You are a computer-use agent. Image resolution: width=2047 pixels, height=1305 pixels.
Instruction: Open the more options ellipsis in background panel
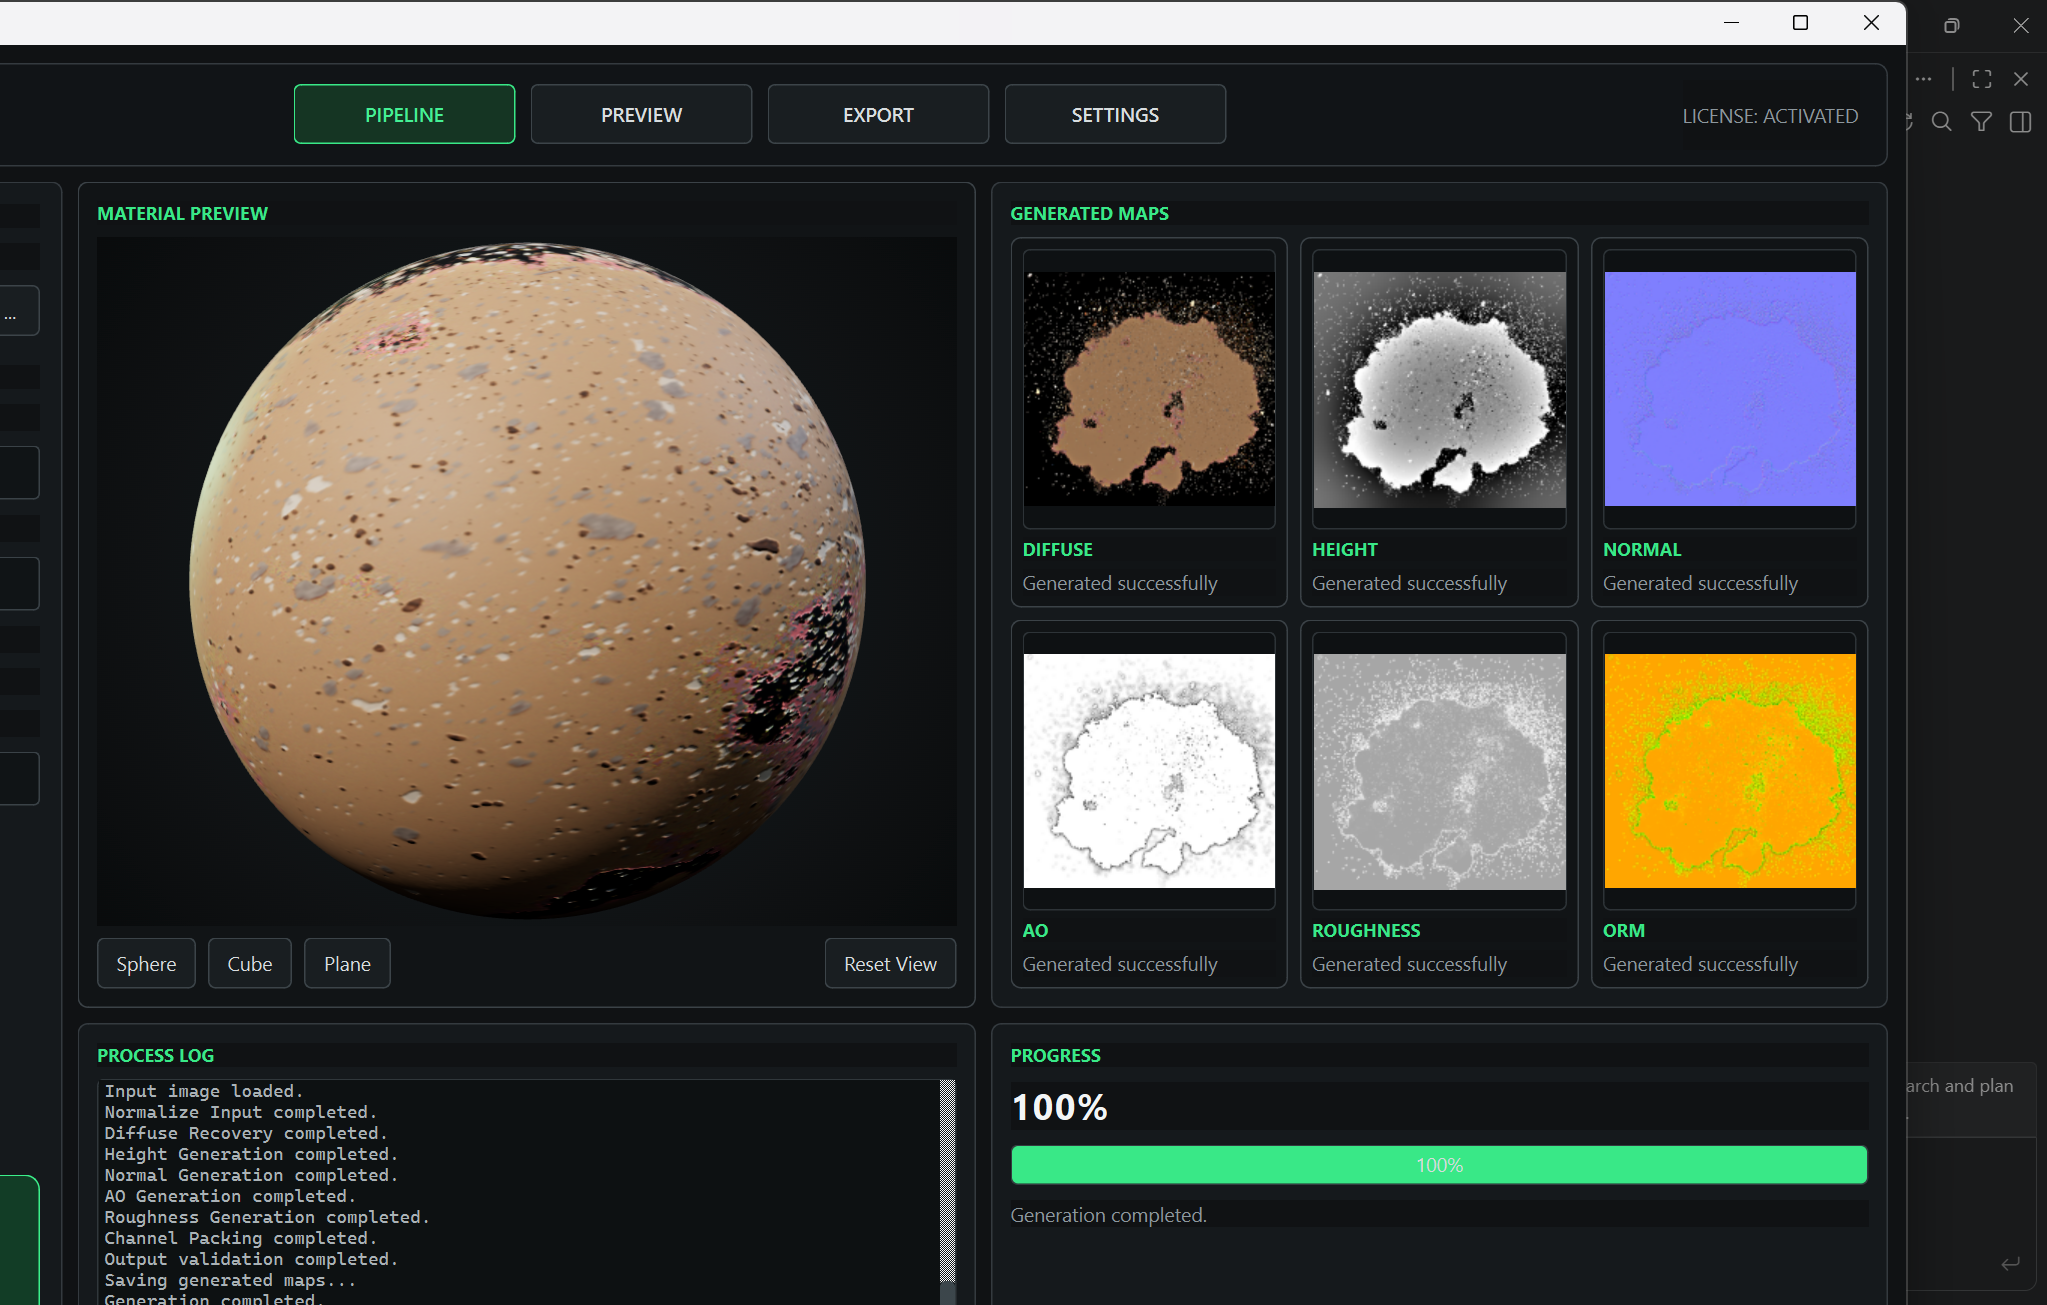(x=1924, y=79)
